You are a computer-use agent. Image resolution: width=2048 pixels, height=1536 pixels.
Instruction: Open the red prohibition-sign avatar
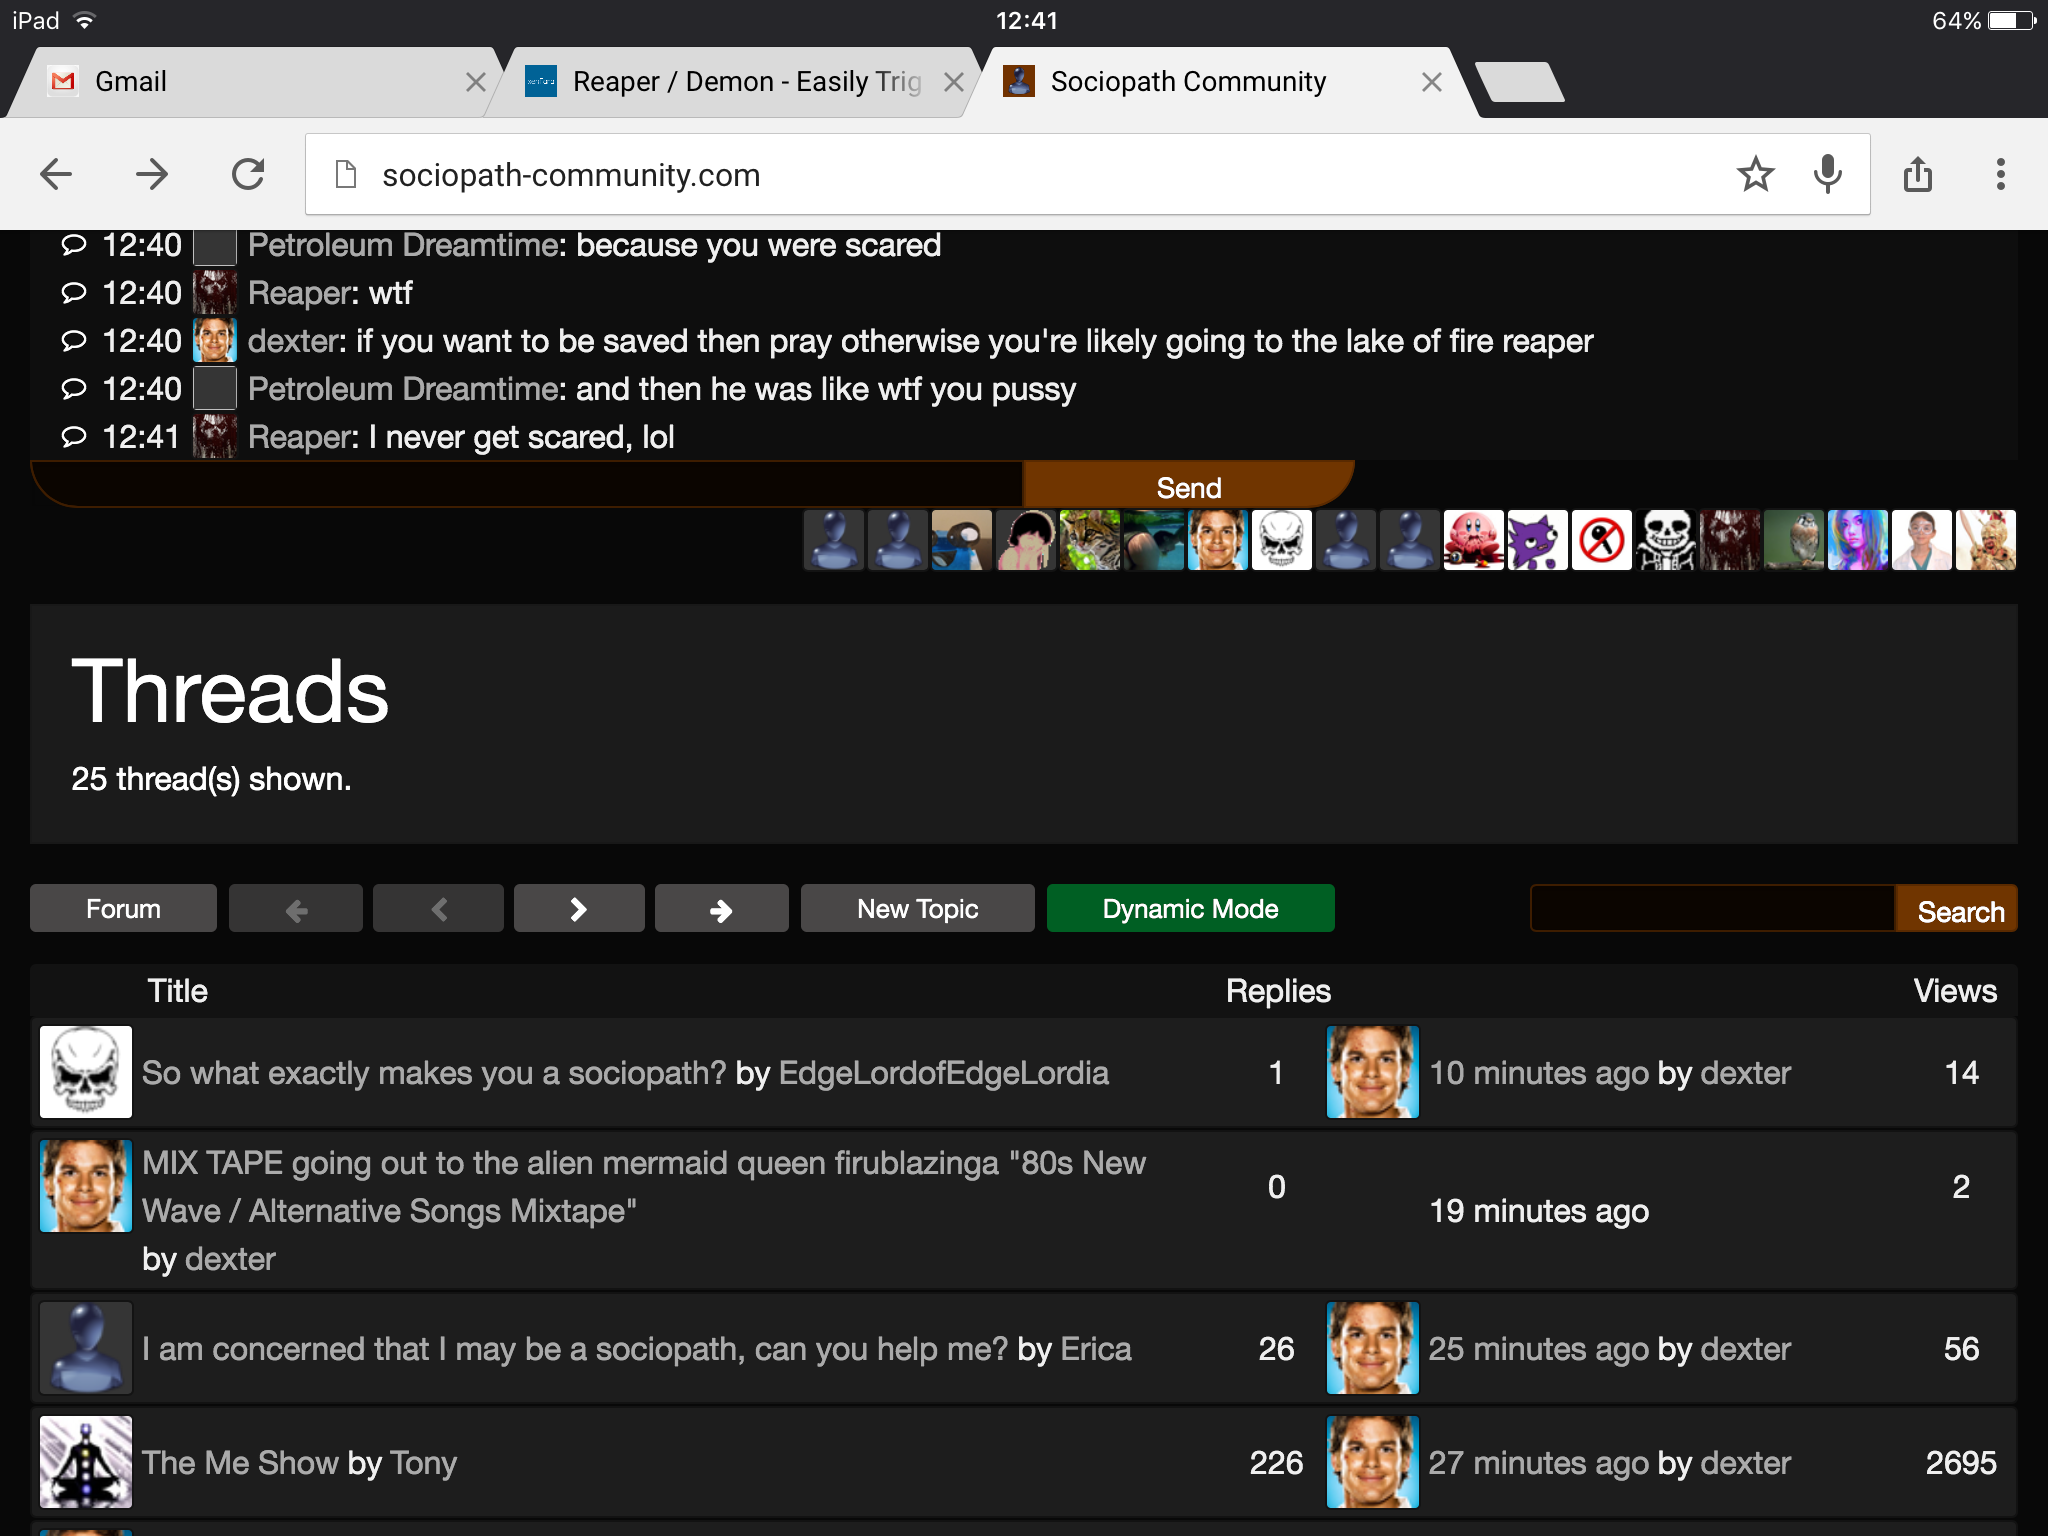tap(1601, 540)
